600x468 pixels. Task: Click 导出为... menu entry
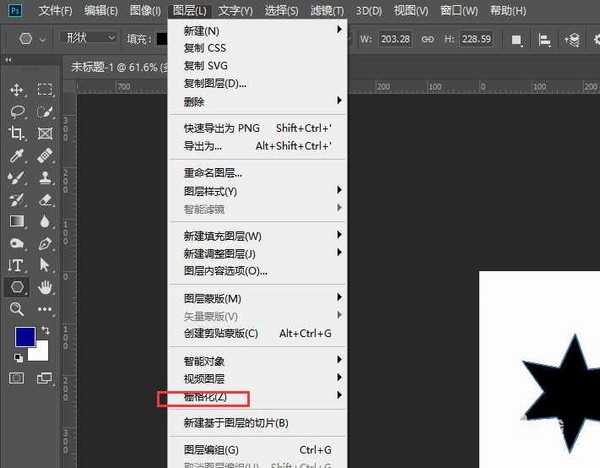click(203, 145)
